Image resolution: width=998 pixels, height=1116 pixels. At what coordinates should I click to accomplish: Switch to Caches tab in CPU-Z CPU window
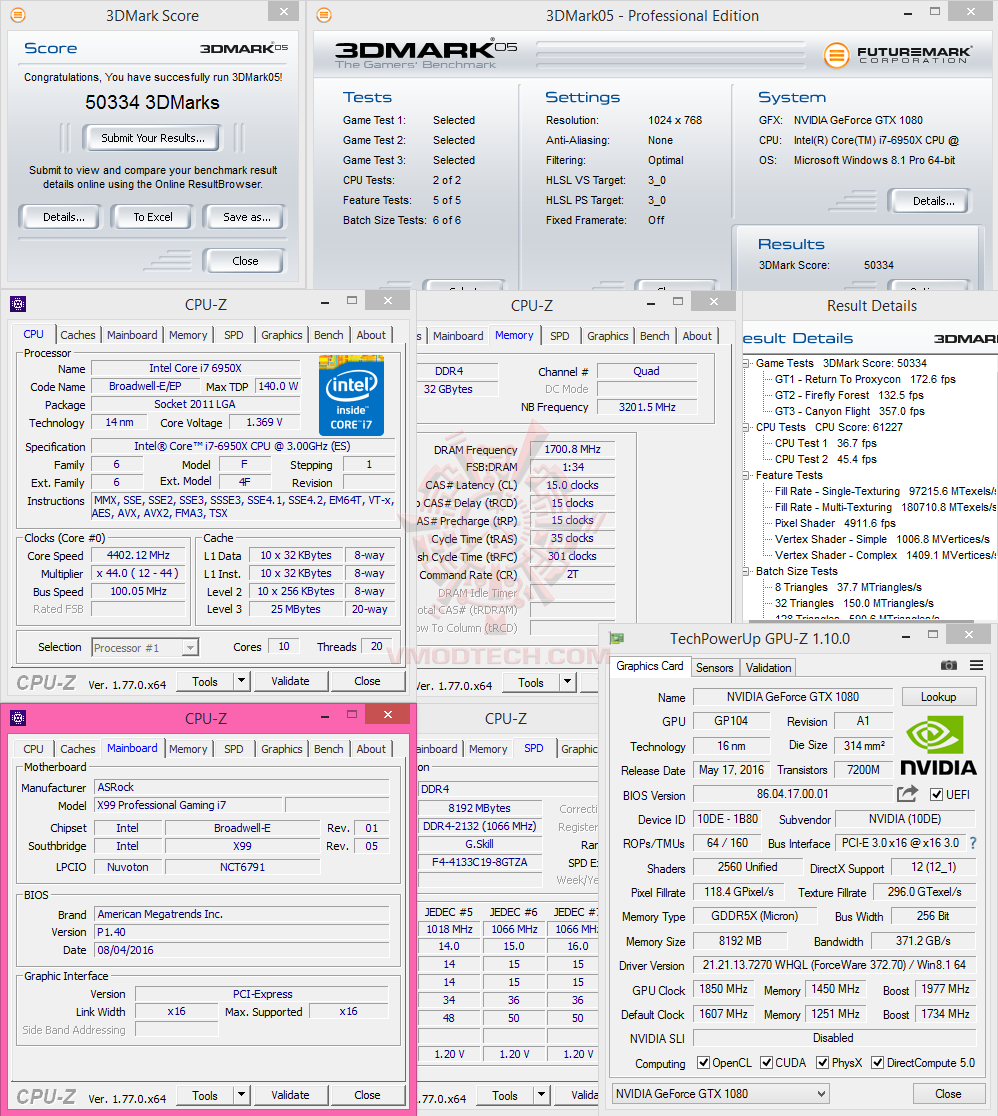coord(78,335)
